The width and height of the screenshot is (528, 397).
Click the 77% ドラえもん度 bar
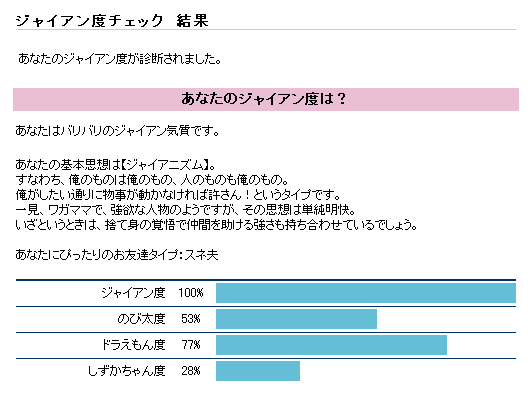331,345
